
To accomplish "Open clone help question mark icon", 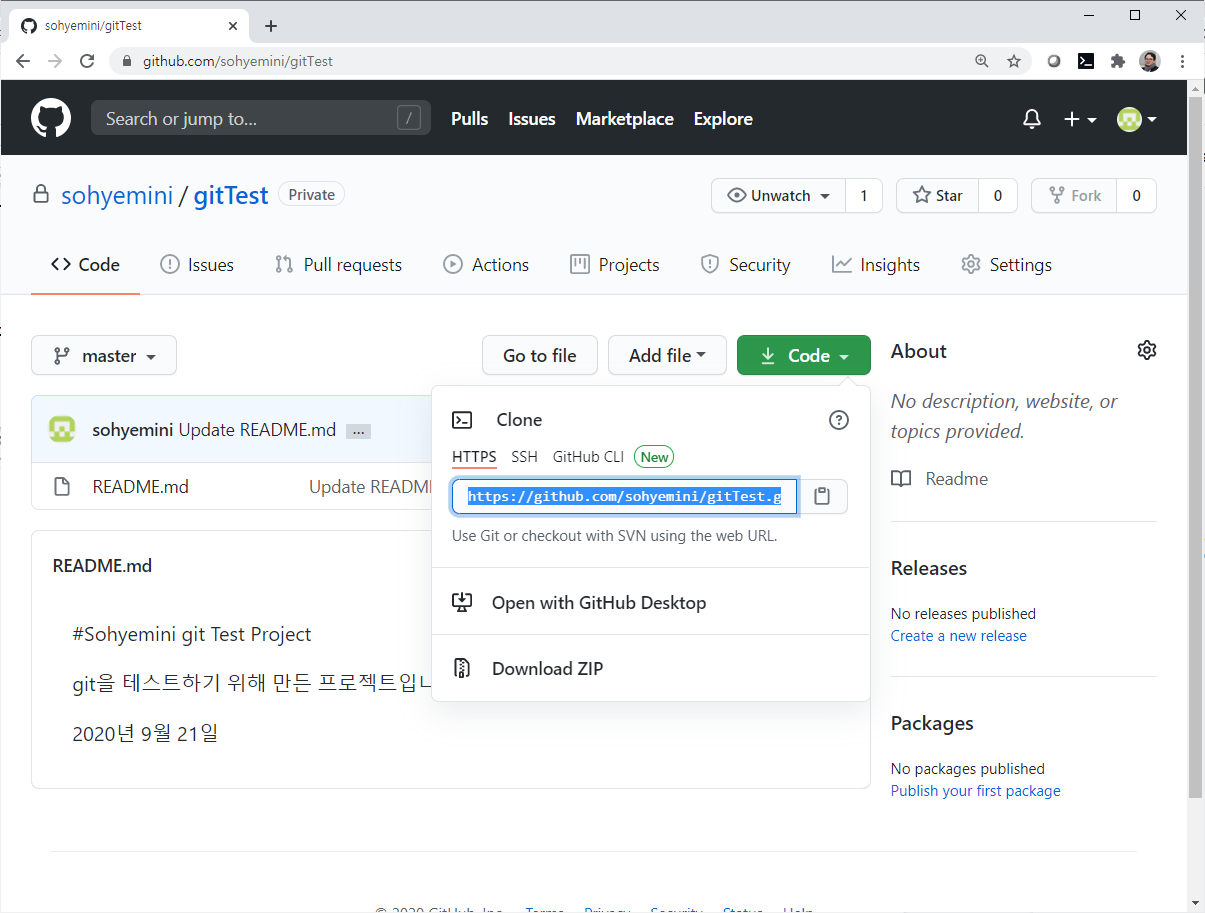I will (839, 420).
